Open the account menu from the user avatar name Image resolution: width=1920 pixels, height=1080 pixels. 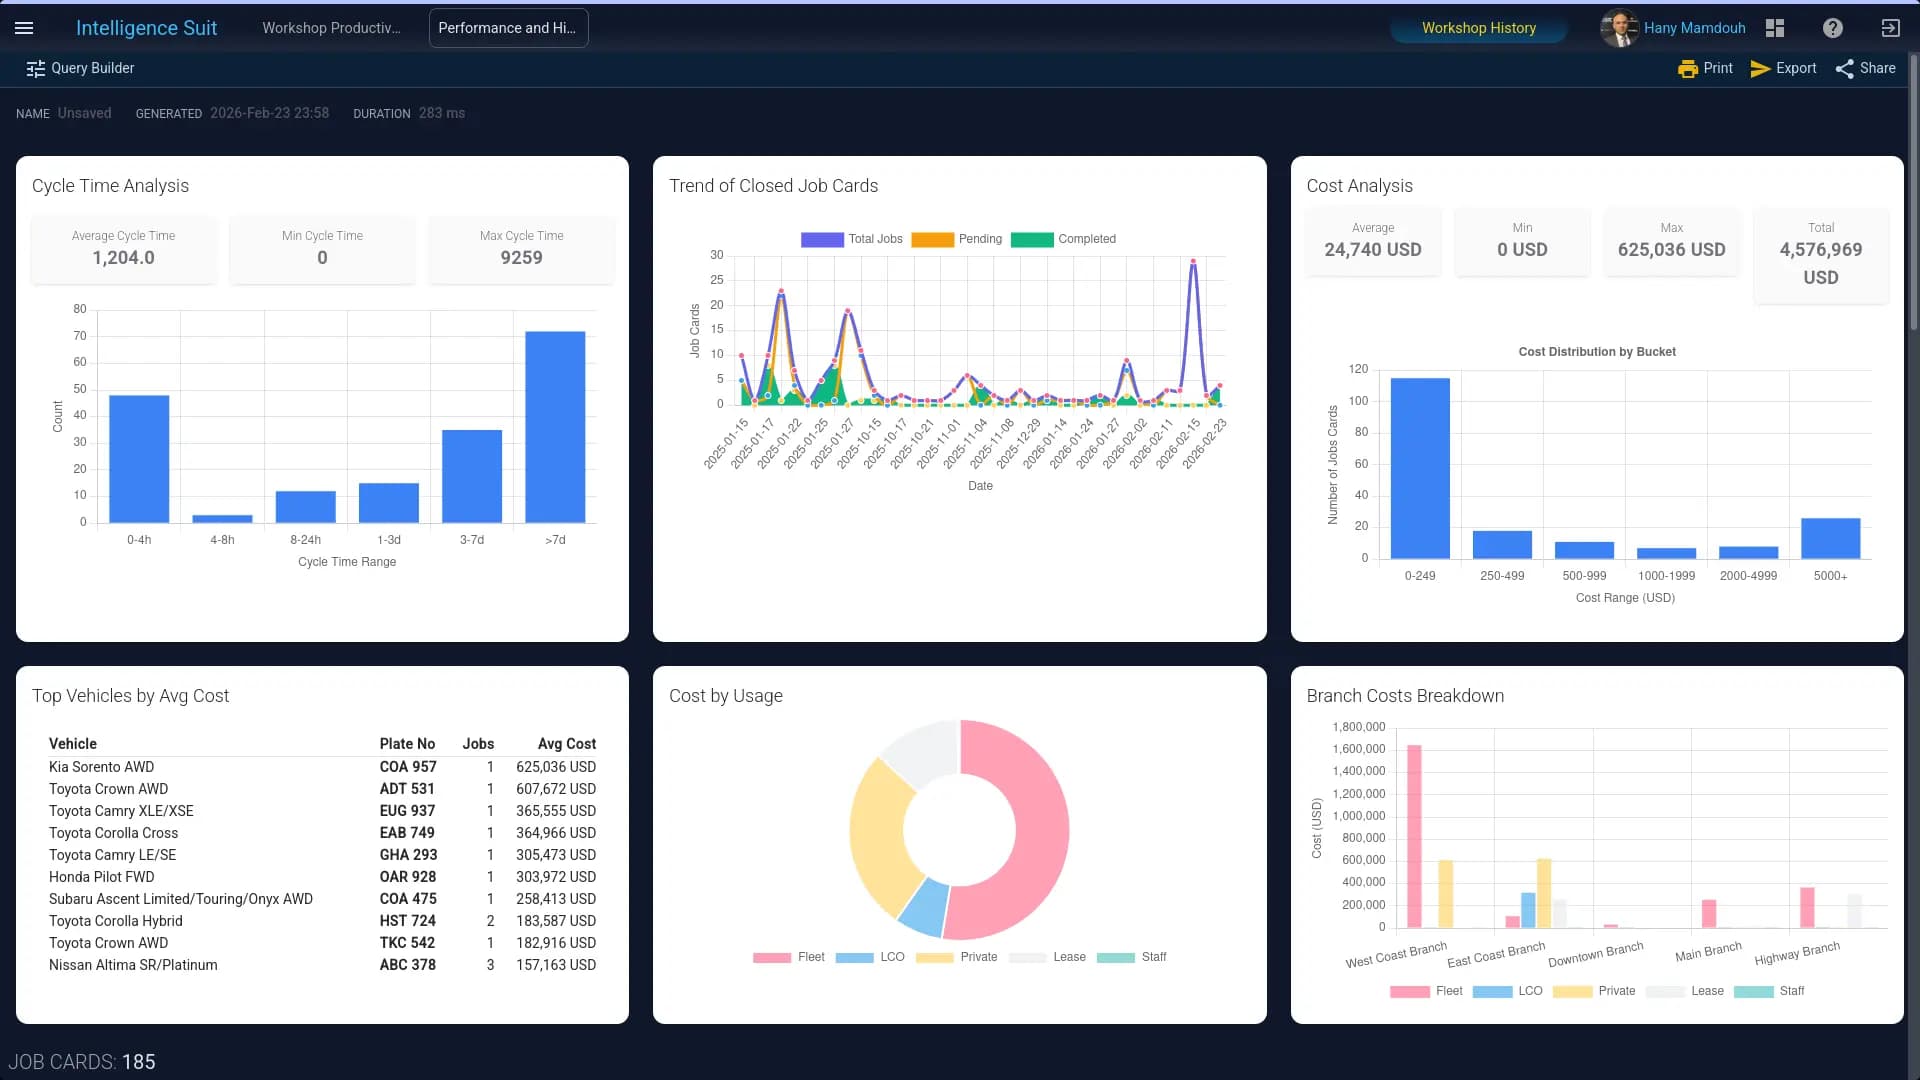pos(1695,28)
